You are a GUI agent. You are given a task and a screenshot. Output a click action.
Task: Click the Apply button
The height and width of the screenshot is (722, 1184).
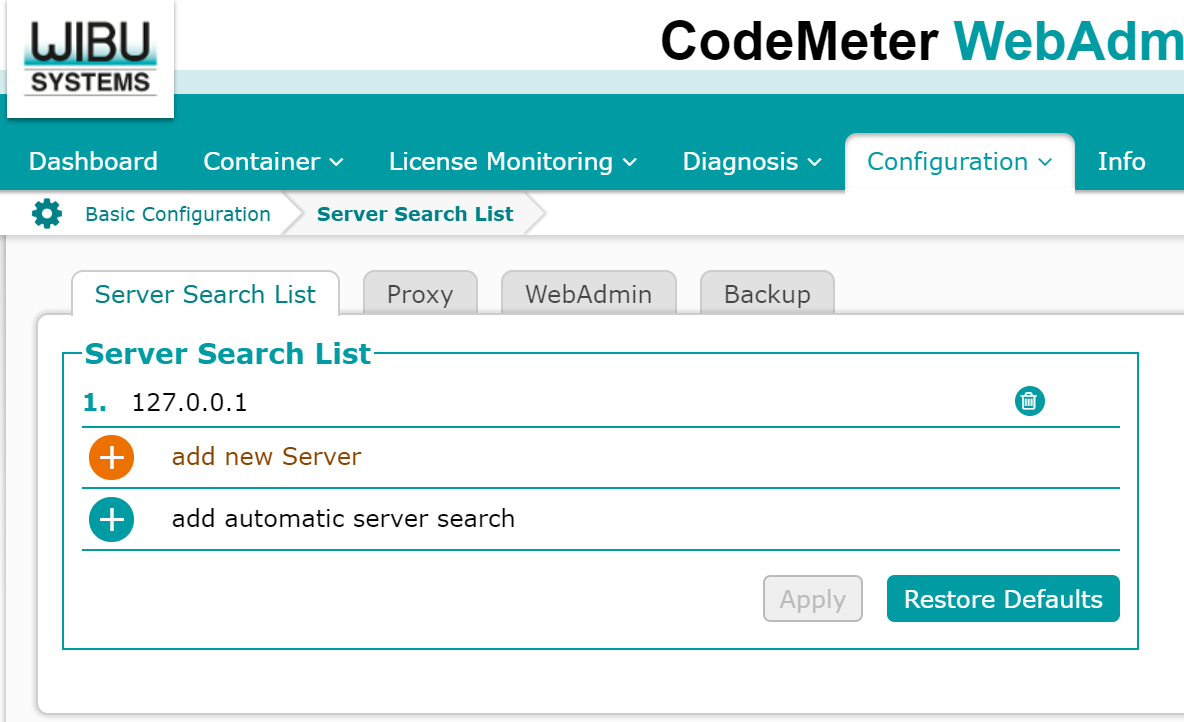(812, 599)
